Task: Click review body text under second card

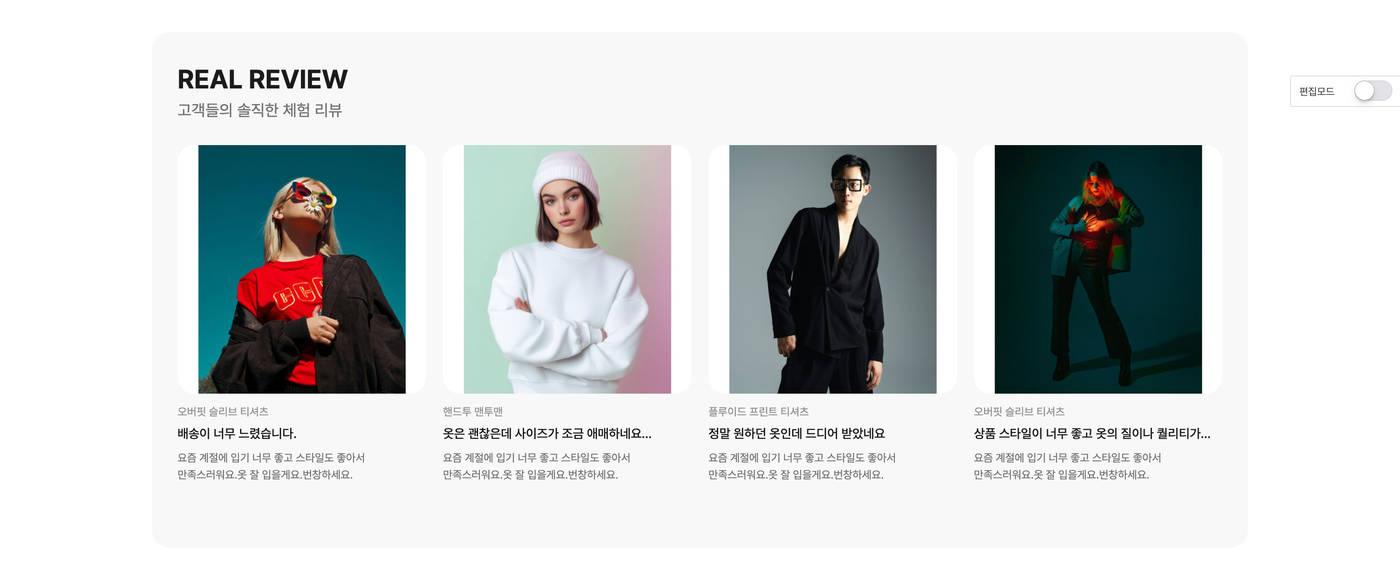Action: pos(537,466)
